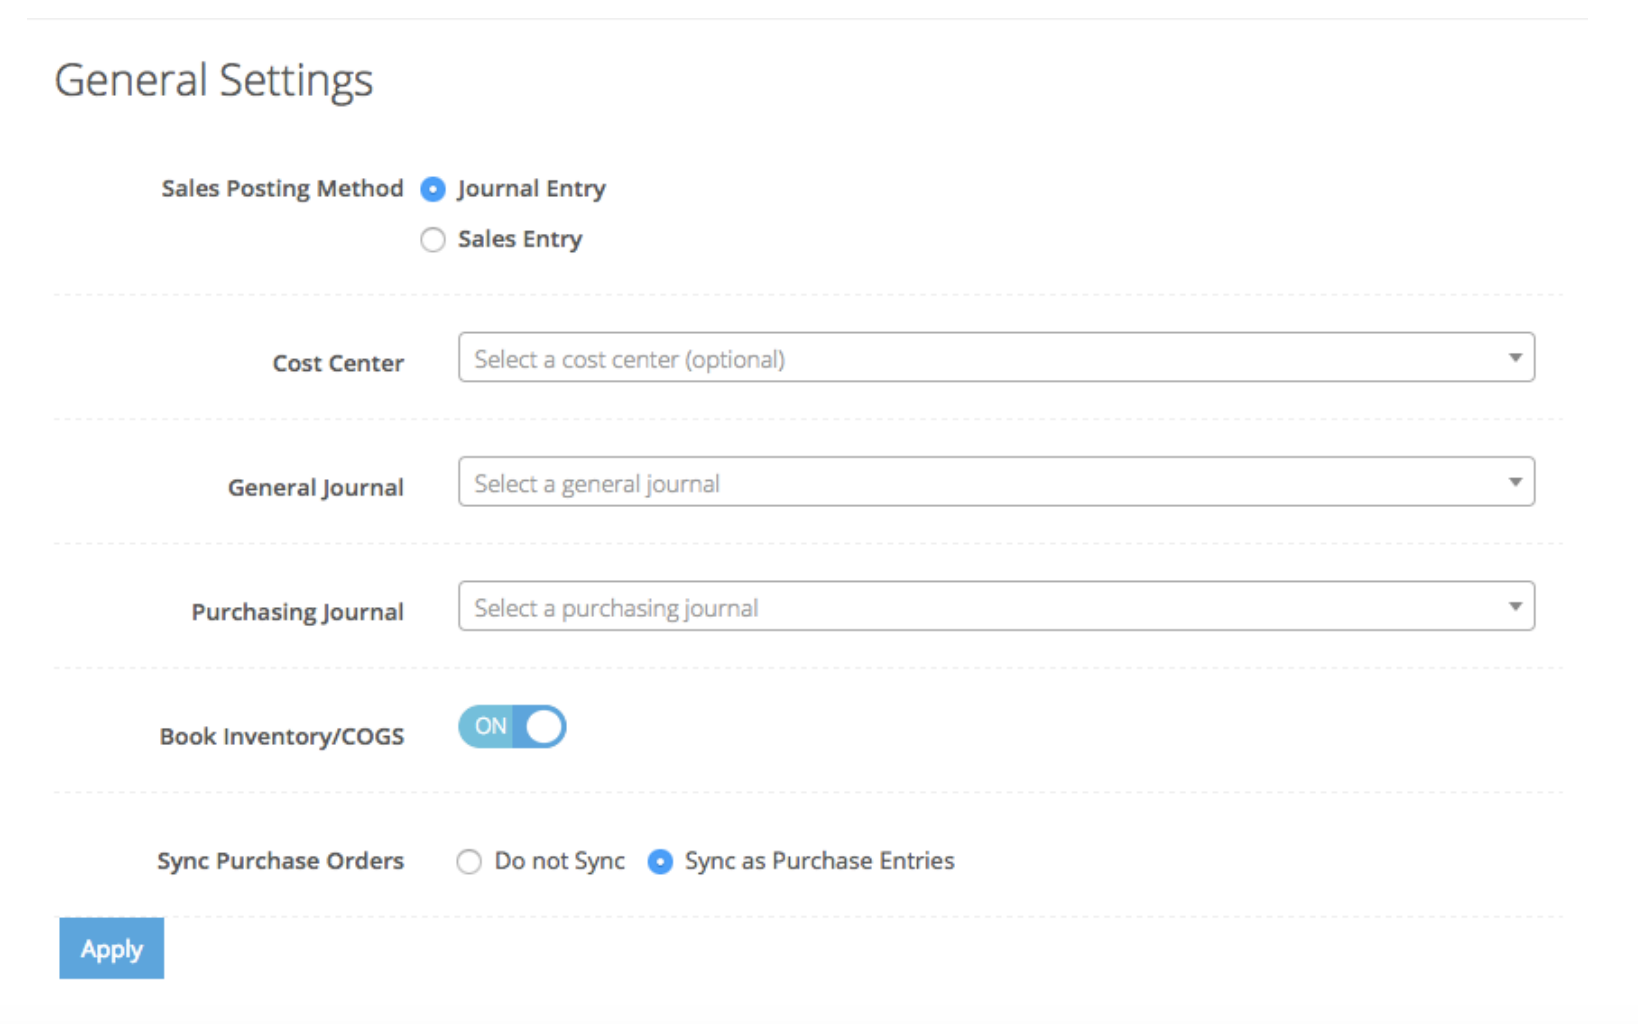
Task: Click the Sales Posting Method label
Action: pyautogui.click(x=282, y=189)
